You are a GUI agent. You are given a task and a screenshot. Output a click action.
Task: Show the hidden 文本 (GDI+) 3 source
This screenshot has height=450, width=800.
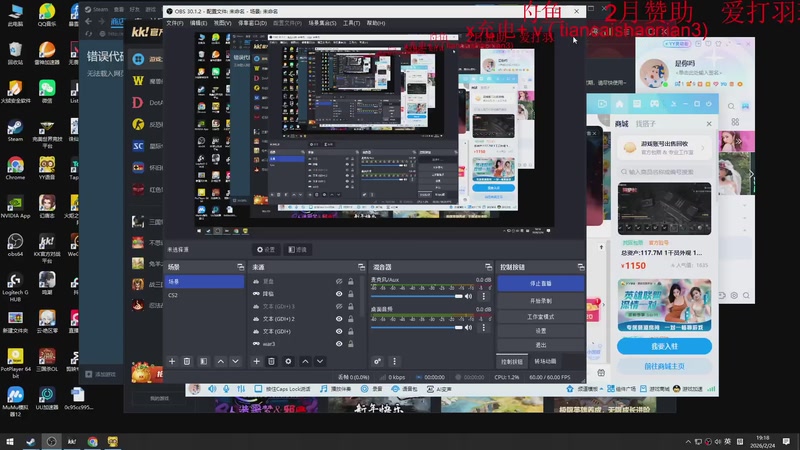click(339, 306)
